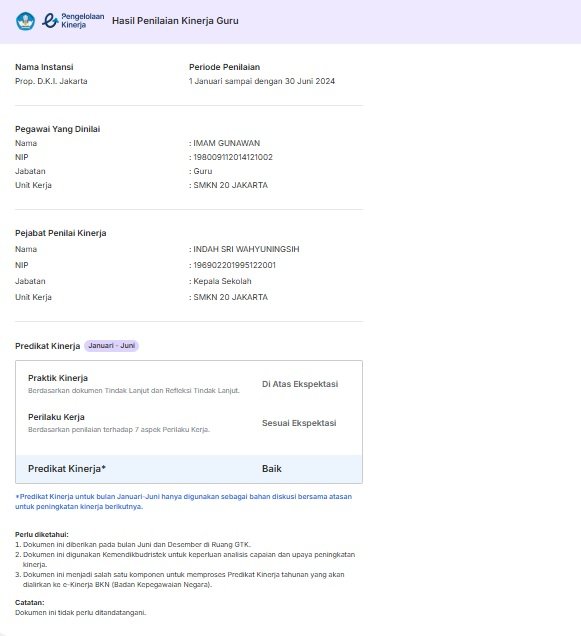
Task: Click the blue Predikat Kinerja footnote text
Action: pos(183,501)
